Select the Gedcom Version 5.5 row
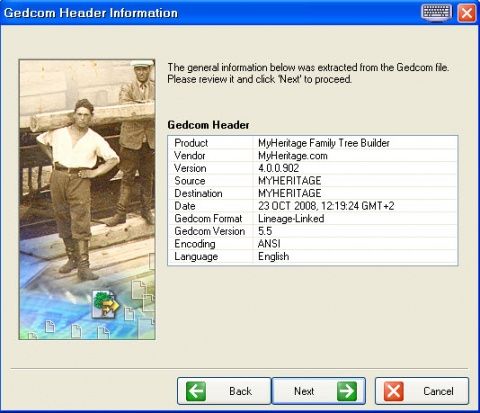This screenshot has width=480, height=413. 313,231
